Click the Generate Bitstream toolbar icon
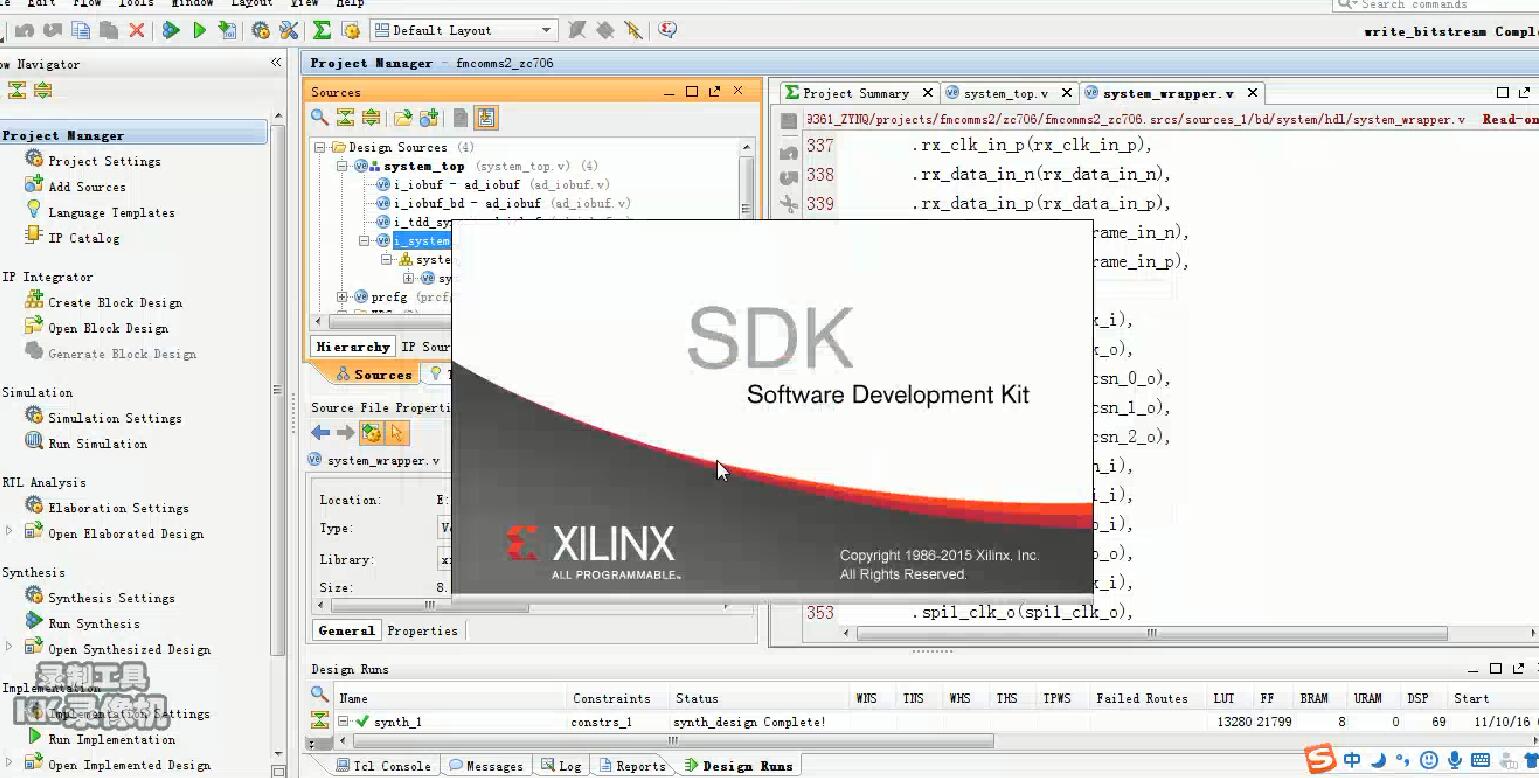Image resolution: width=1539 pixels, height=778 pixels. tap(228, 31)
